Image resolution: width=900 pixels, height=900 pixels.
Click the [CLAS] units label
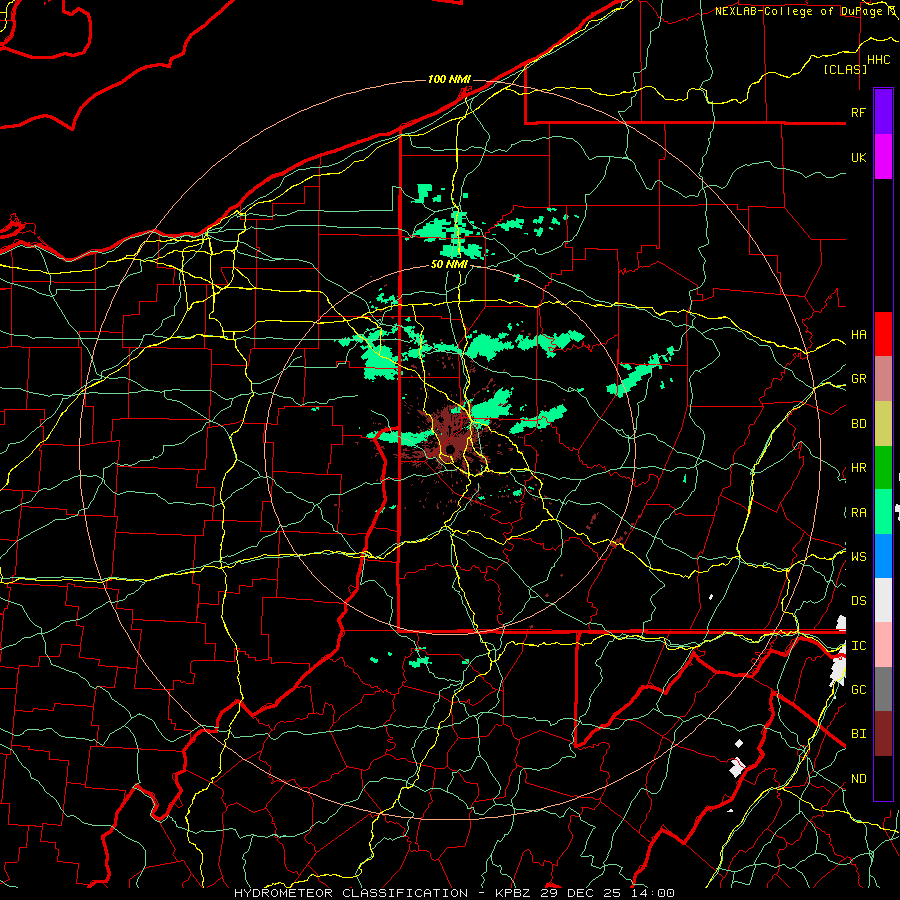[x=845, y=69]
